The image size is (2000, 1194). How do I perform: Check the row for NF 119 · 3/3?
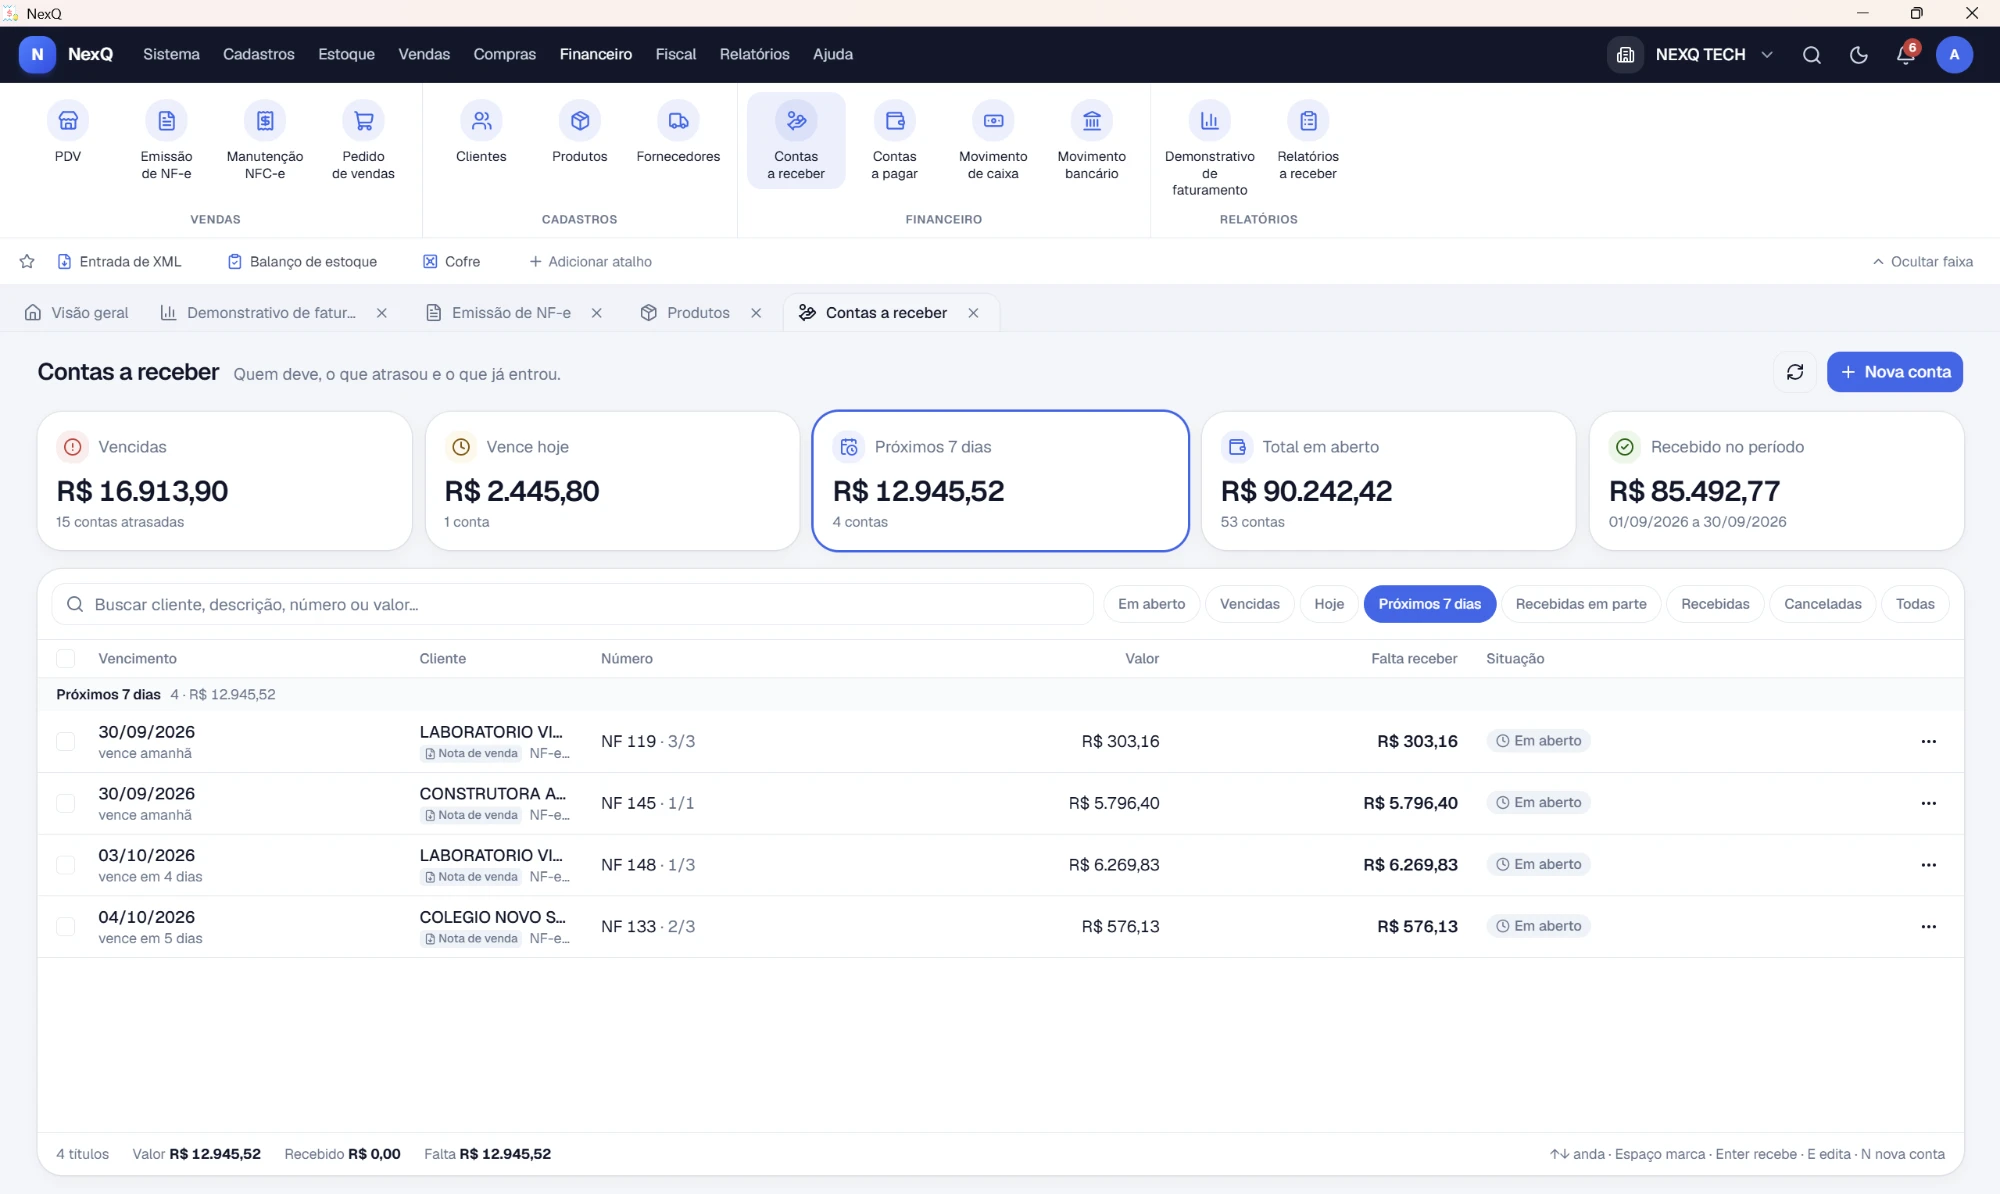point(66,742)
